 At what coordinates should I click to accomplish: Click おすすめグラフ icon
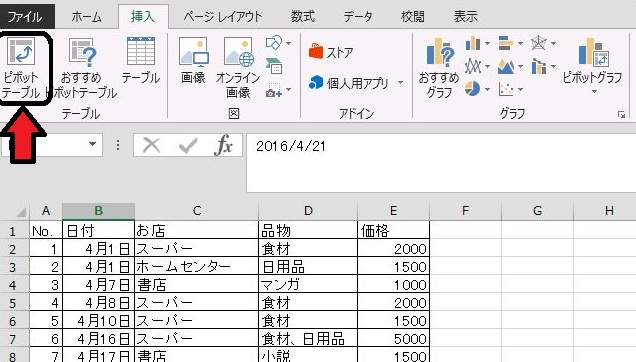tap(439, 67)
